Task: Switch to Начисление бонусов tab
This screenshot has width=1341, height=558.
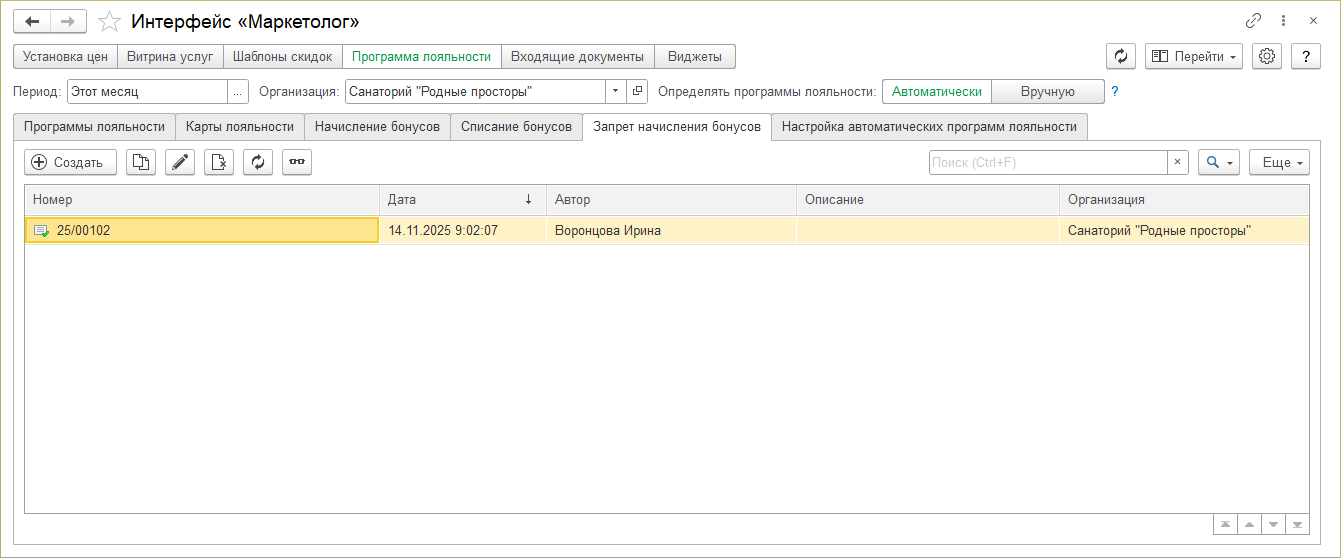Action: 377,127
